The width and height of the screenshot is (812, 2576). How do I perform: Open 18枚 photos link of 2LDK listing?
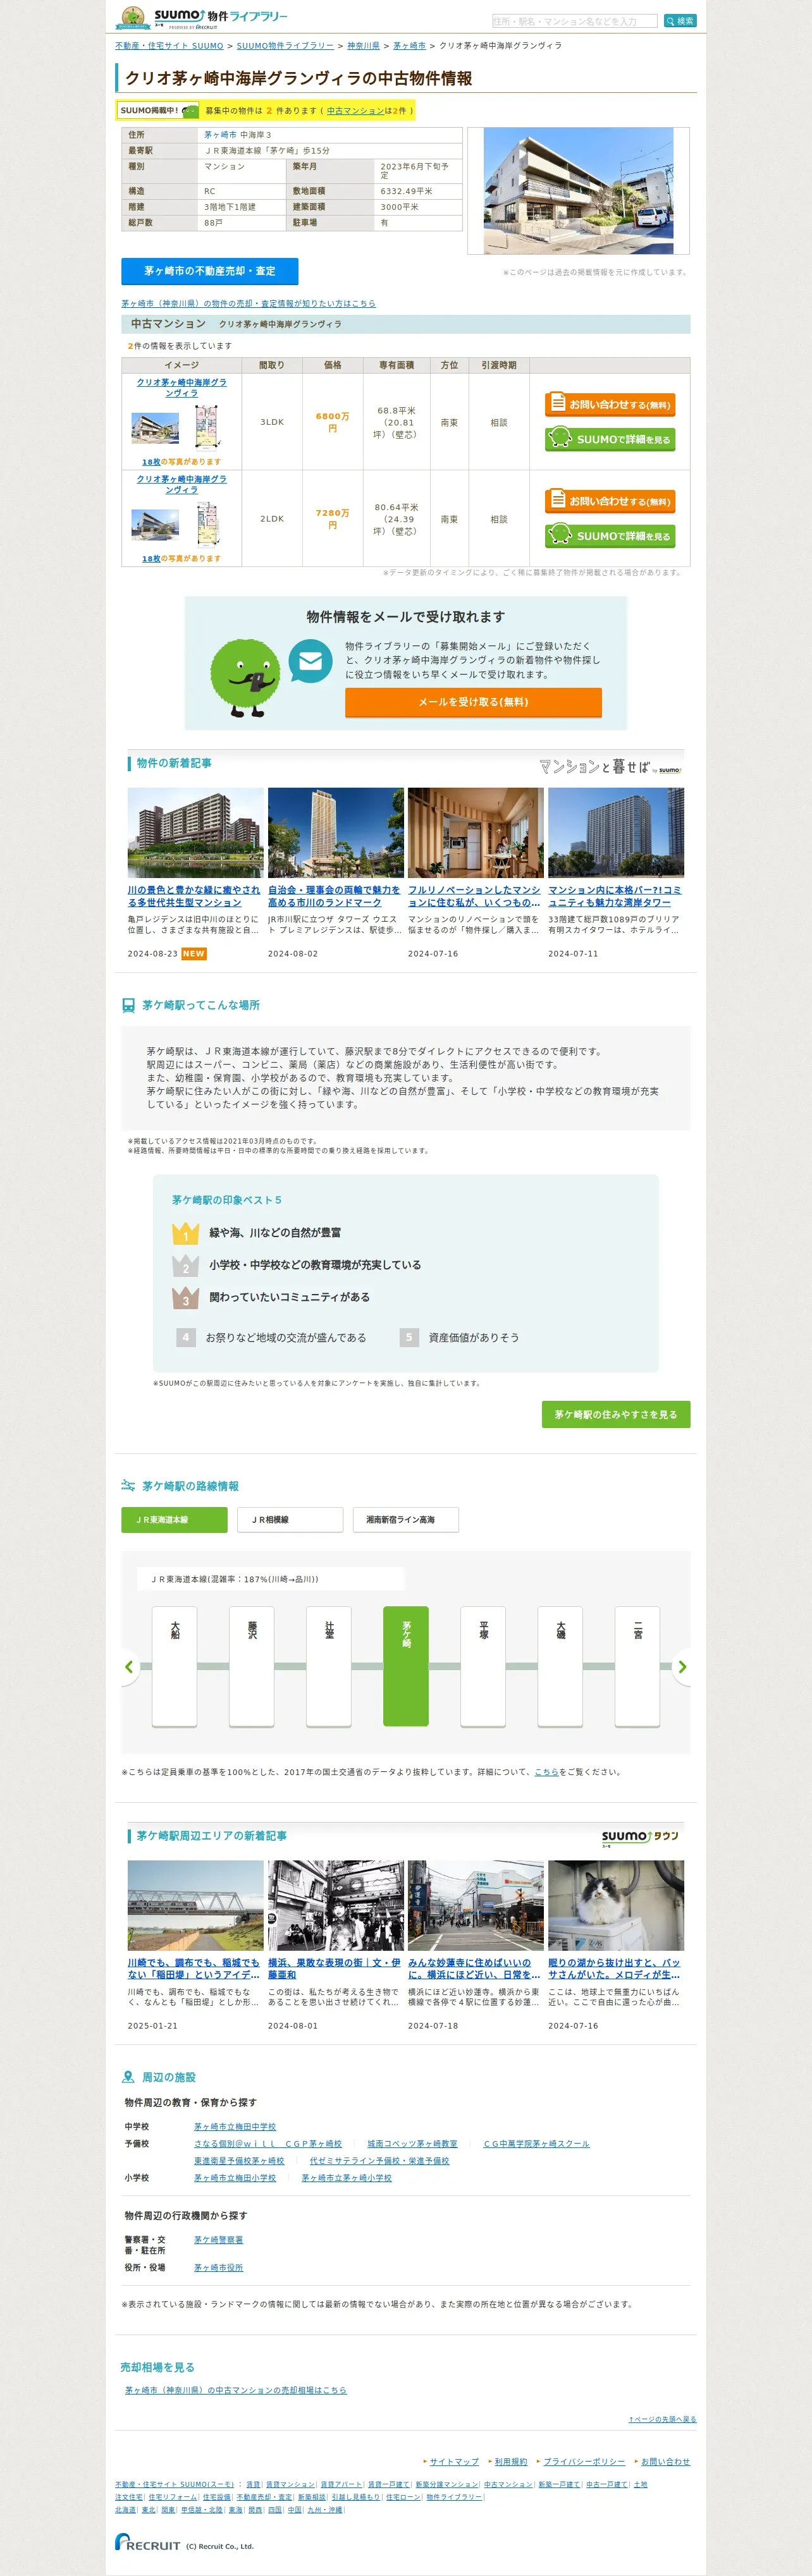point(151,559)
